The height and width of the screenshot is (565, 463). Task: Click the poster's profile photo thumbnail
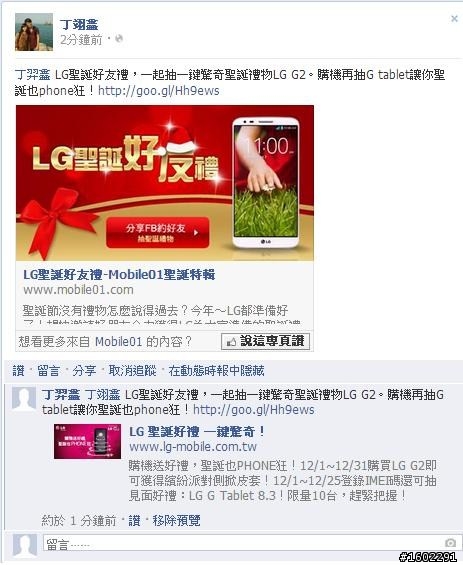34,32
